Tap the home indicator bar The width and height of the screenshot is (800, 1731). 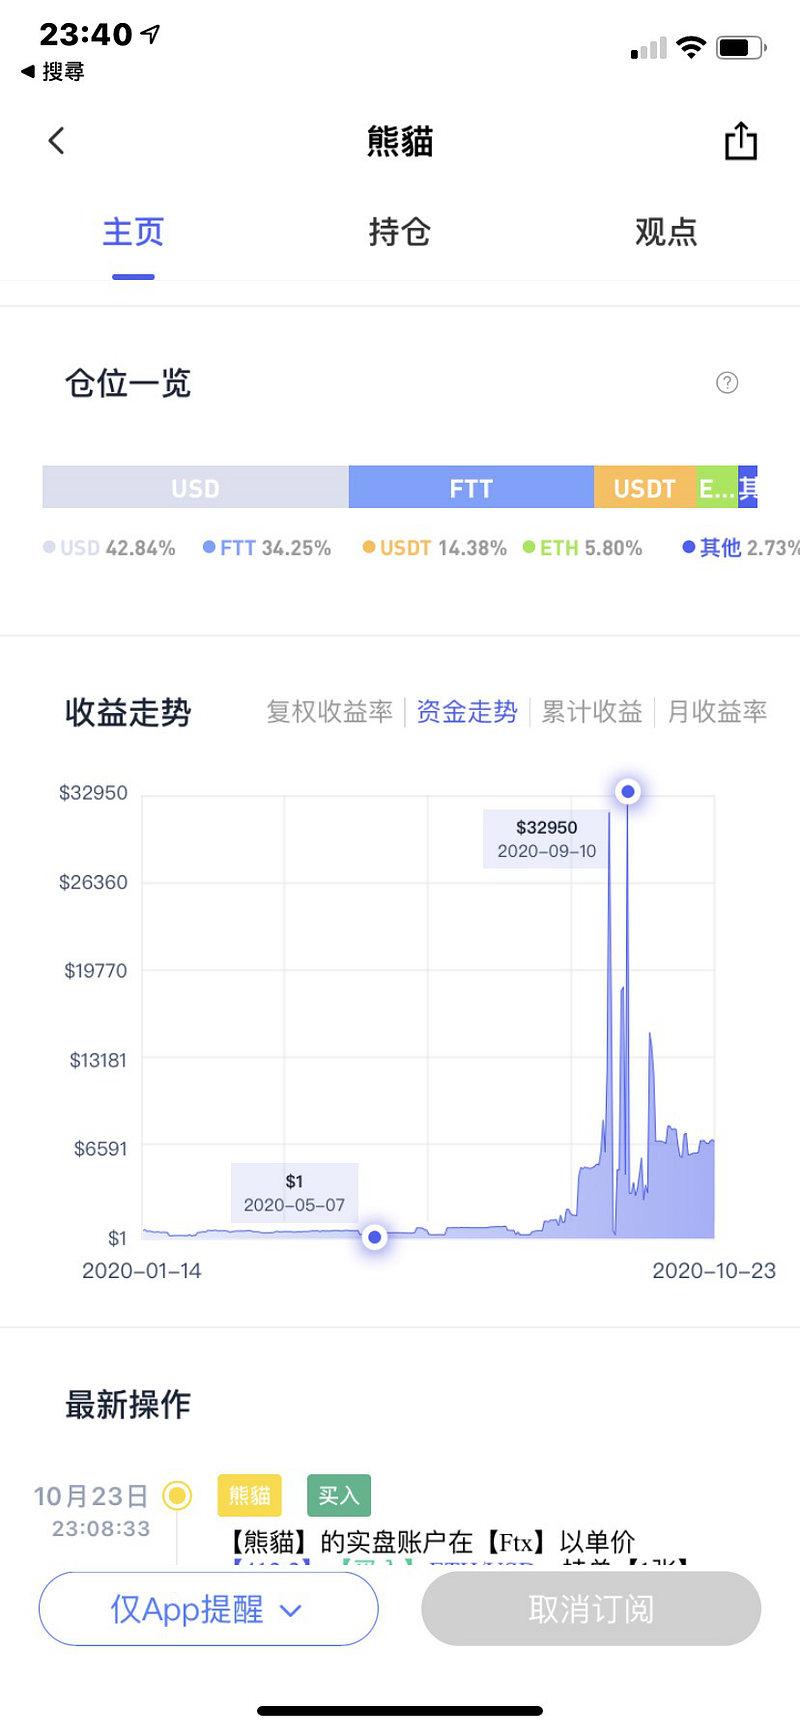[400, 1710]
